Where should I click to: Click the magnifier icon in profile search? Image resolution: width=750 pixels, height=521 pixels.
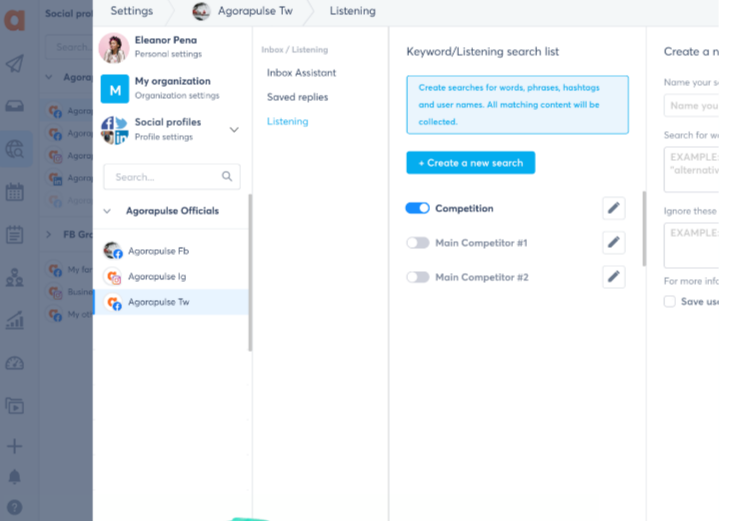tap(227, 177)
